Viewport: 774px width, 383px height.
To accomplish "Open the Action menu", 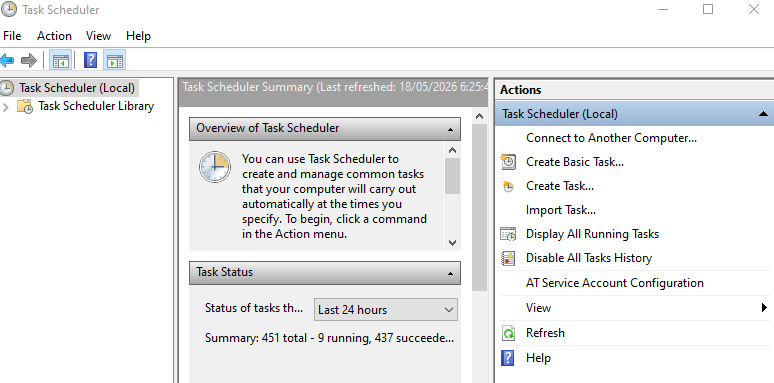I will click(54, 36).
